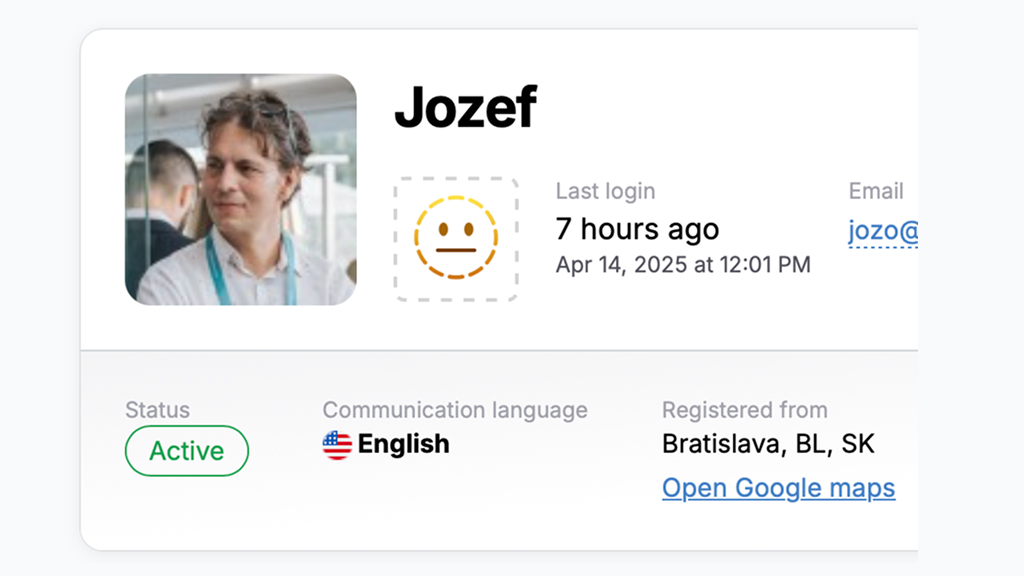Click the divider line between card sections
Viewport: 1024px width, 576px height.
(499, 351)
